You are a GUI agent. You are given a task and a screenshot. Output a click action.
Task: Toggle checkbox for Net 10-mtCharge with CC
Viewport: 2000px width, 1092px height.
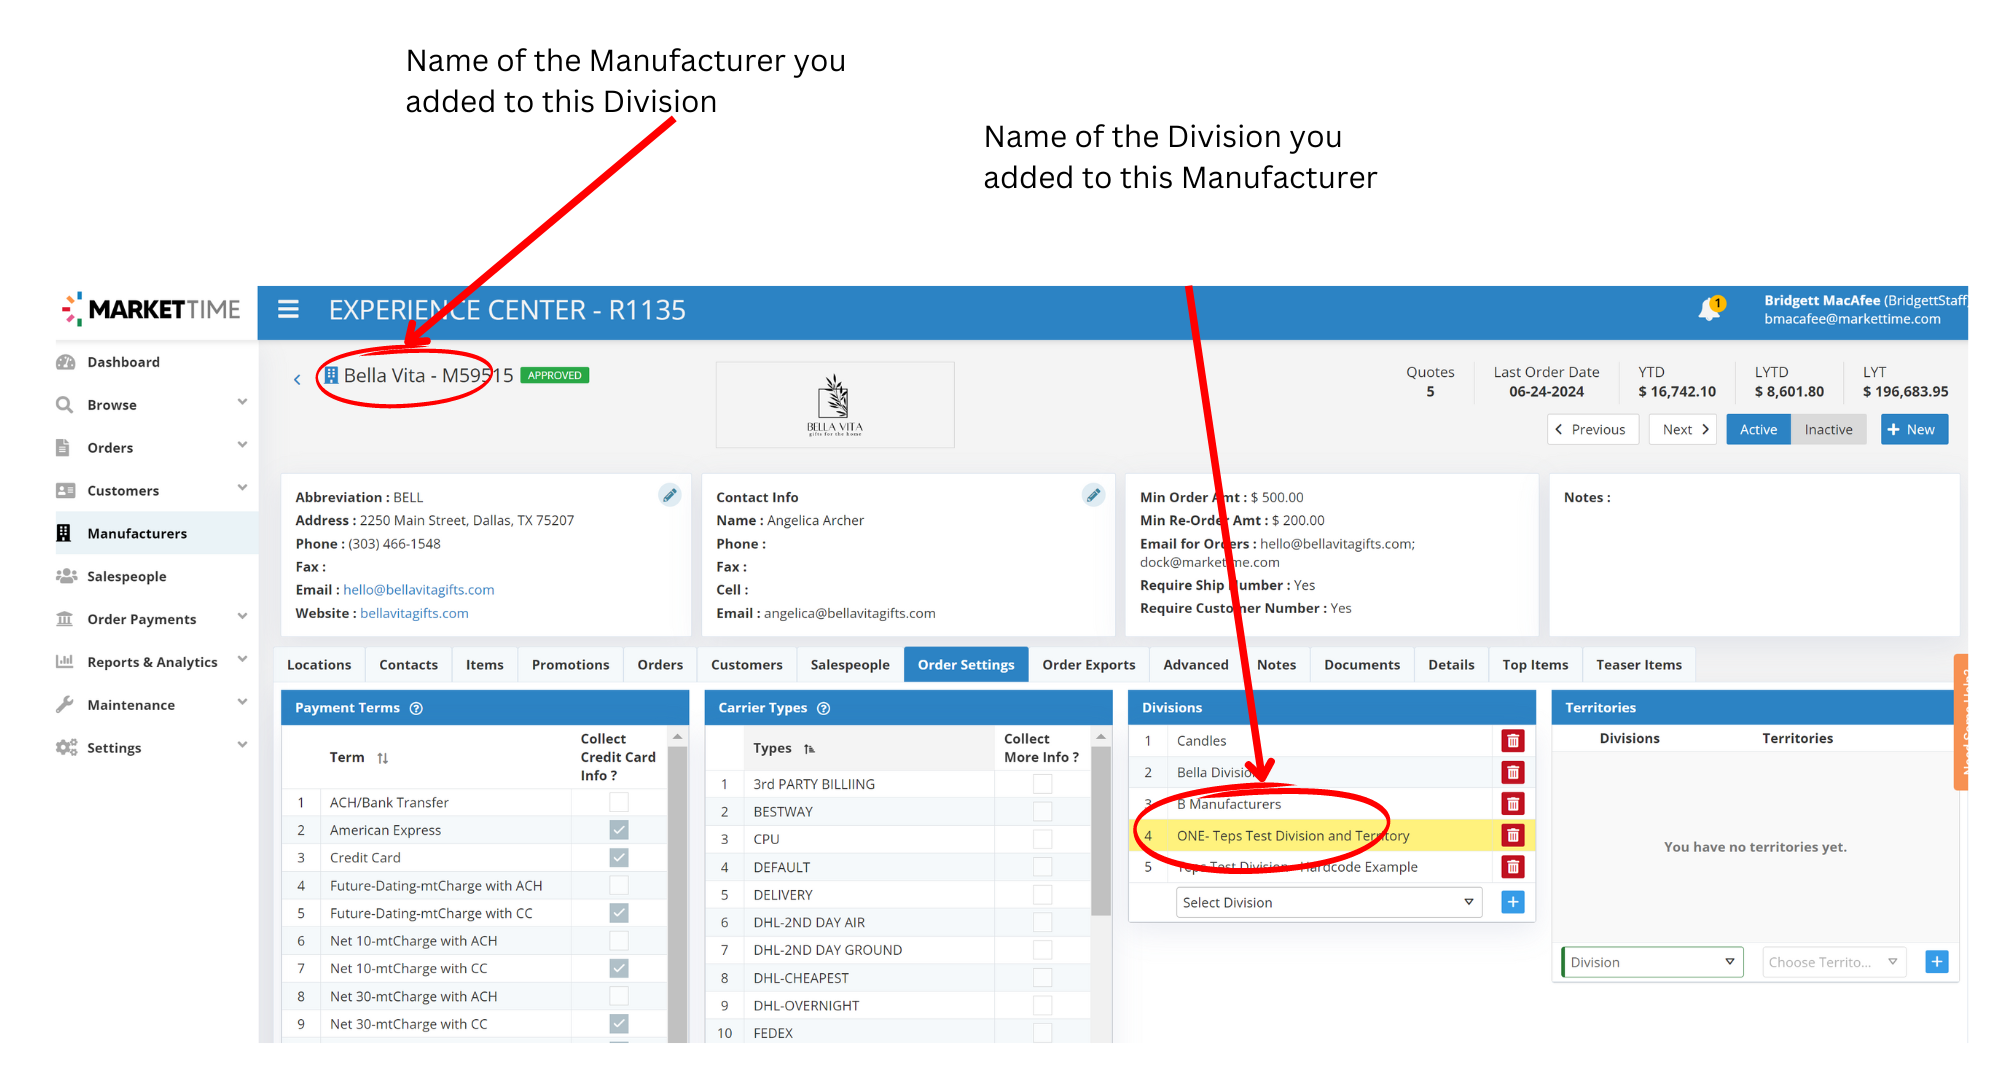point(619,969)
